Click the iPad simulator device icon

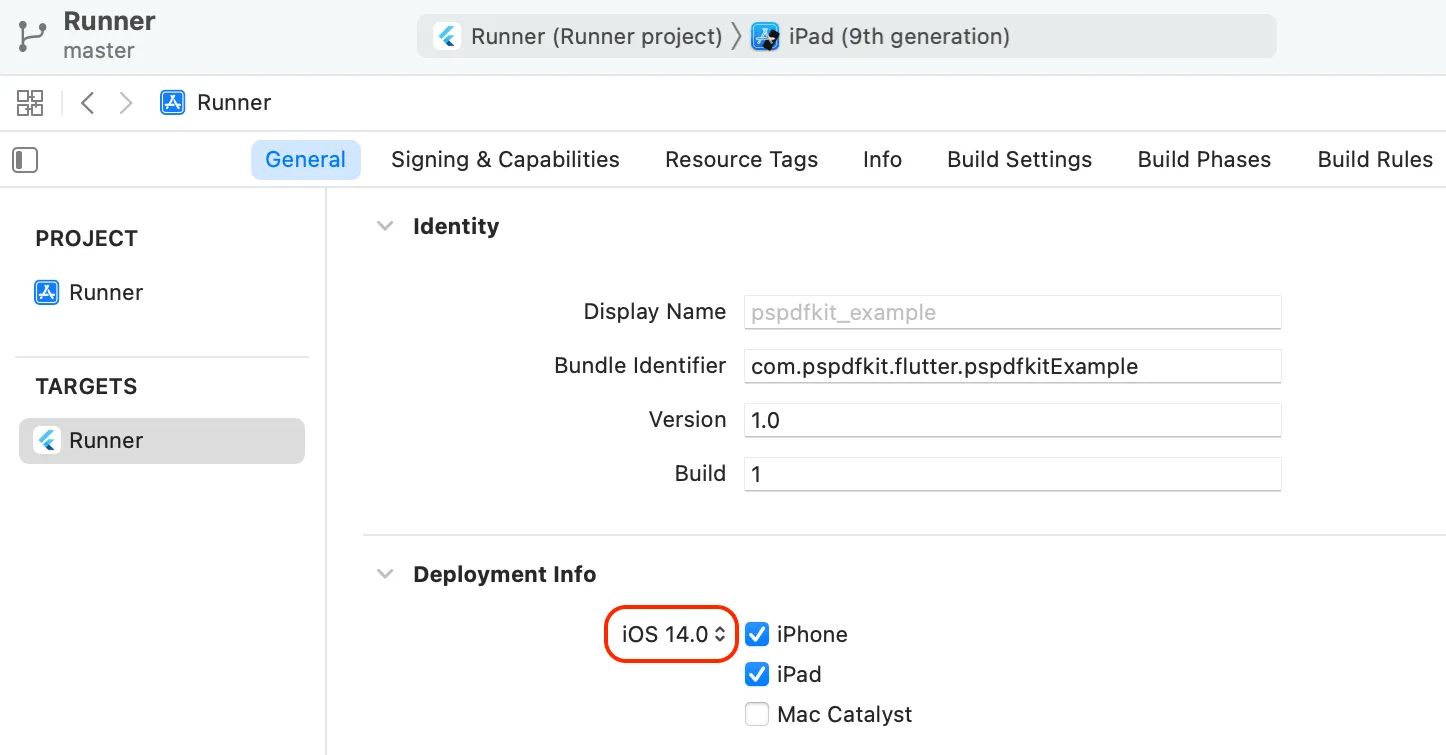tap(765, 37)
